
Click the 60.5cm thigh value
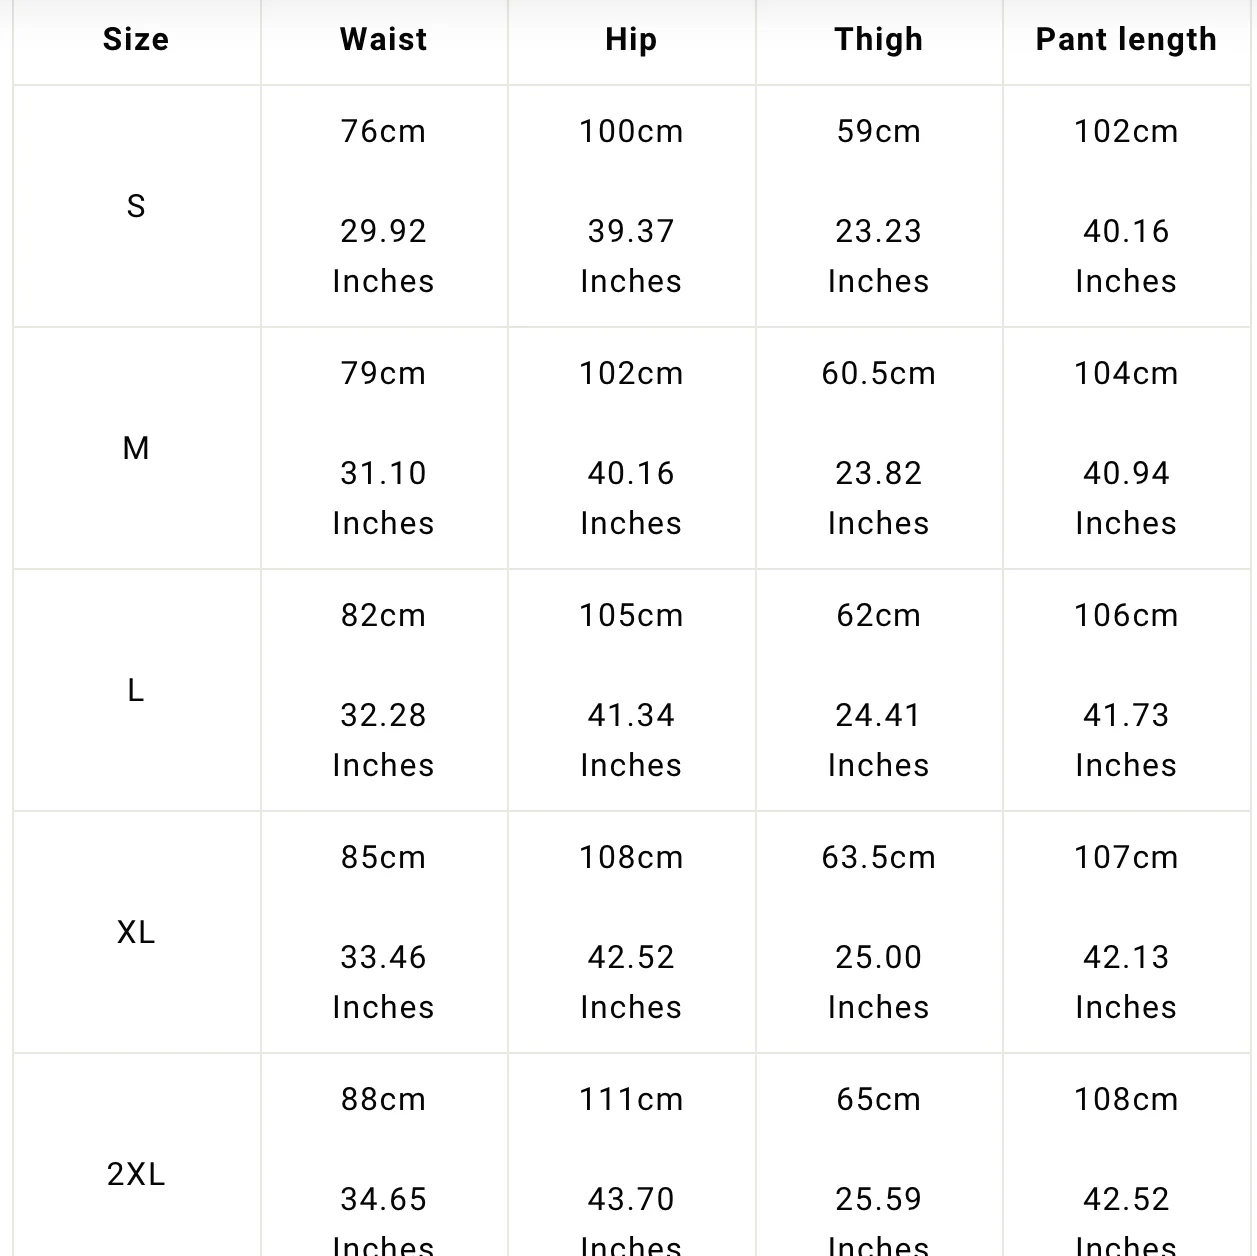(x=878, y=374)
